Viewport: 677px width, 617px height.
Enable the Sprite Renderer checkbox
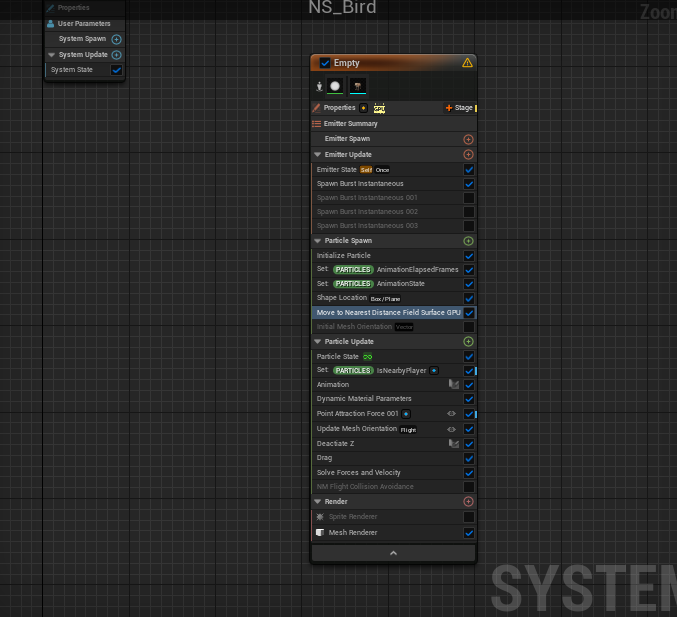click(469, 517)
